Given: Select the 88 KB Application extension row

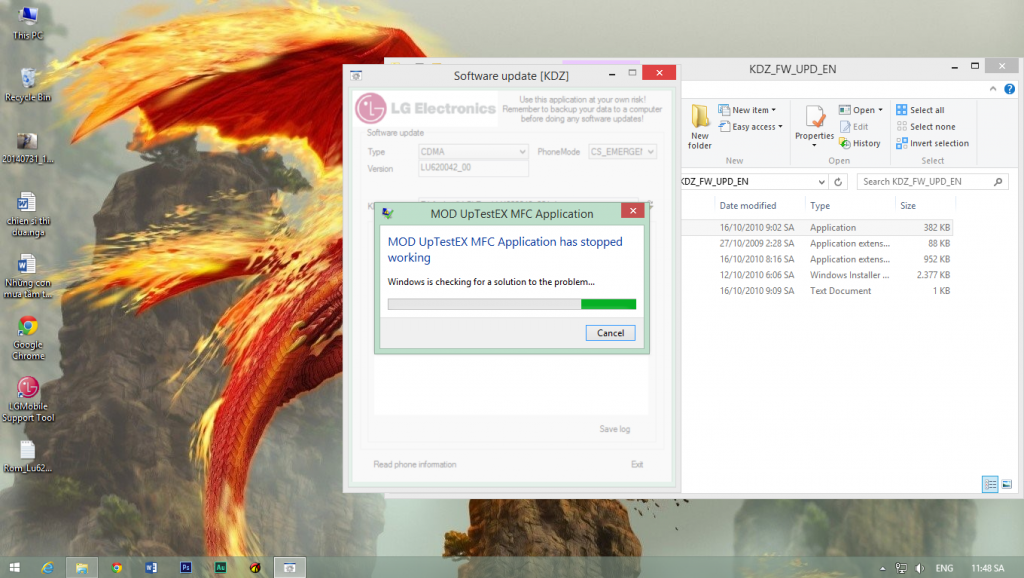Looking at the screenshot, I should [x=816, y=243].
